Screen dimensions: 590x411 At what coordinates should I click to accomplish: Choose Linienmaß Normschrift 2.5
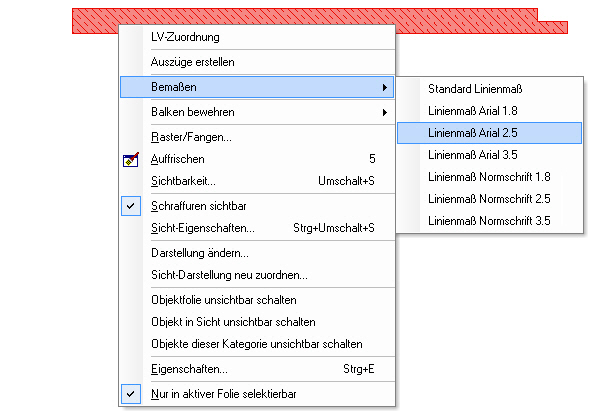pos(490,199)
